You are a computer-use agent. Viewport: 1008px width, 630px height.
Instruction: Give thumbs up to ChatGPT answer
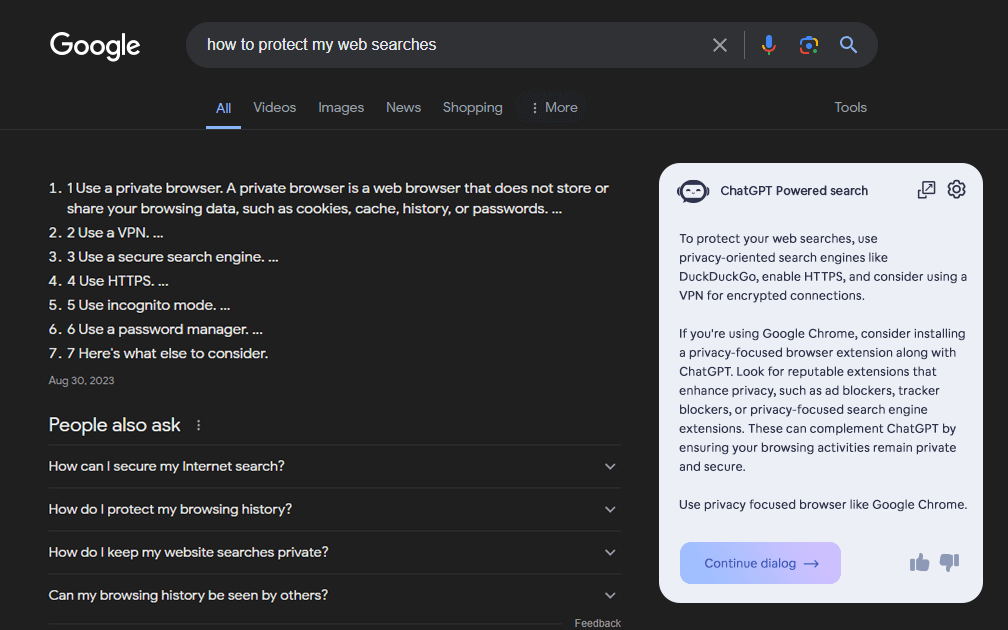pyautogui.click(x=919, y=563)
